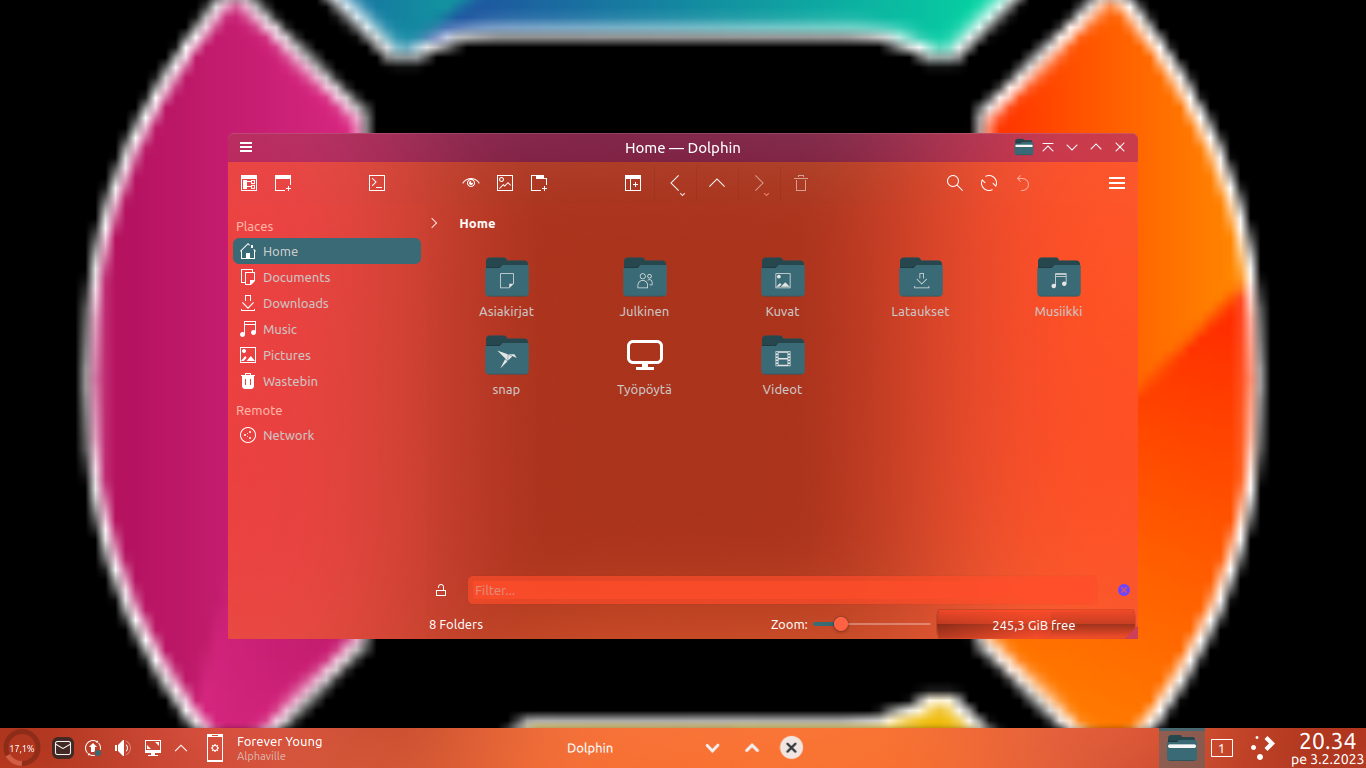Select the Lataukset folder
The image size is (1366, 768).
click(920, 287)
